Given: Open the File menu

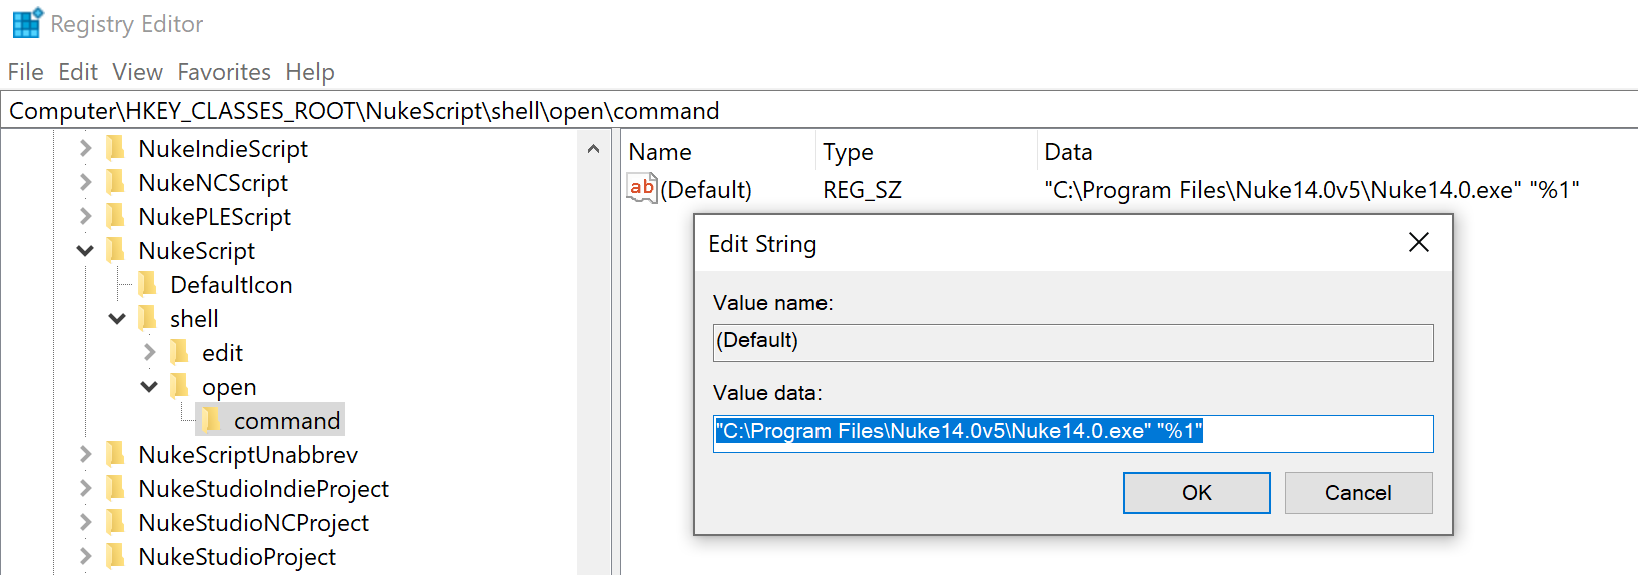Looking at the screenshot, I should tap(26, 72).
